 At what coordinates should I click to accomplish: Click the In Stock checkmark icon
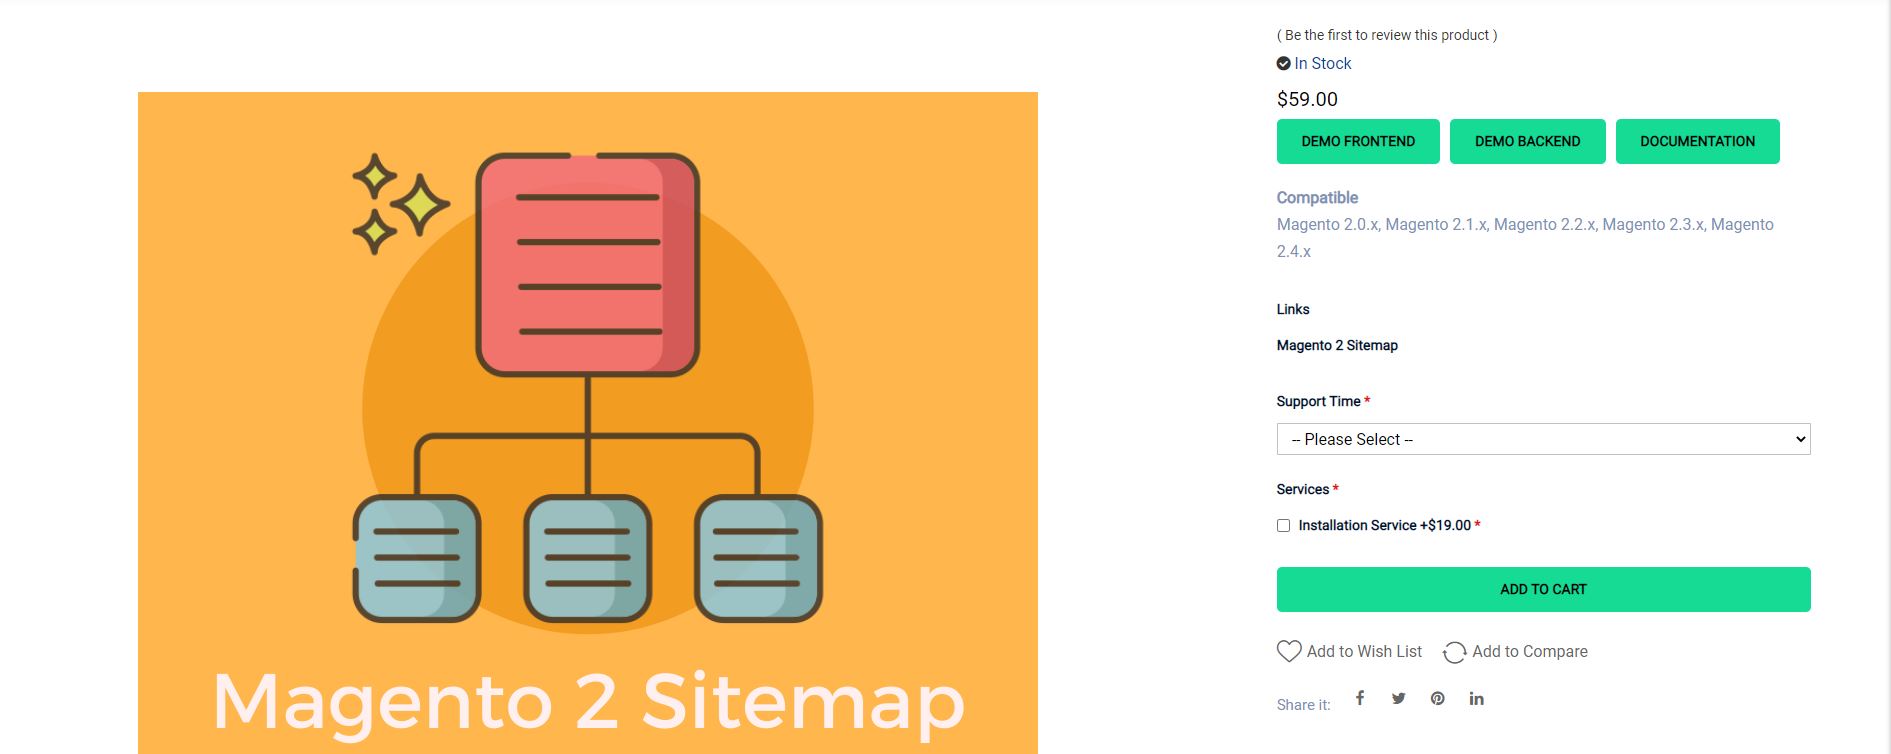pyautogui.click(x=1283, y=63)
